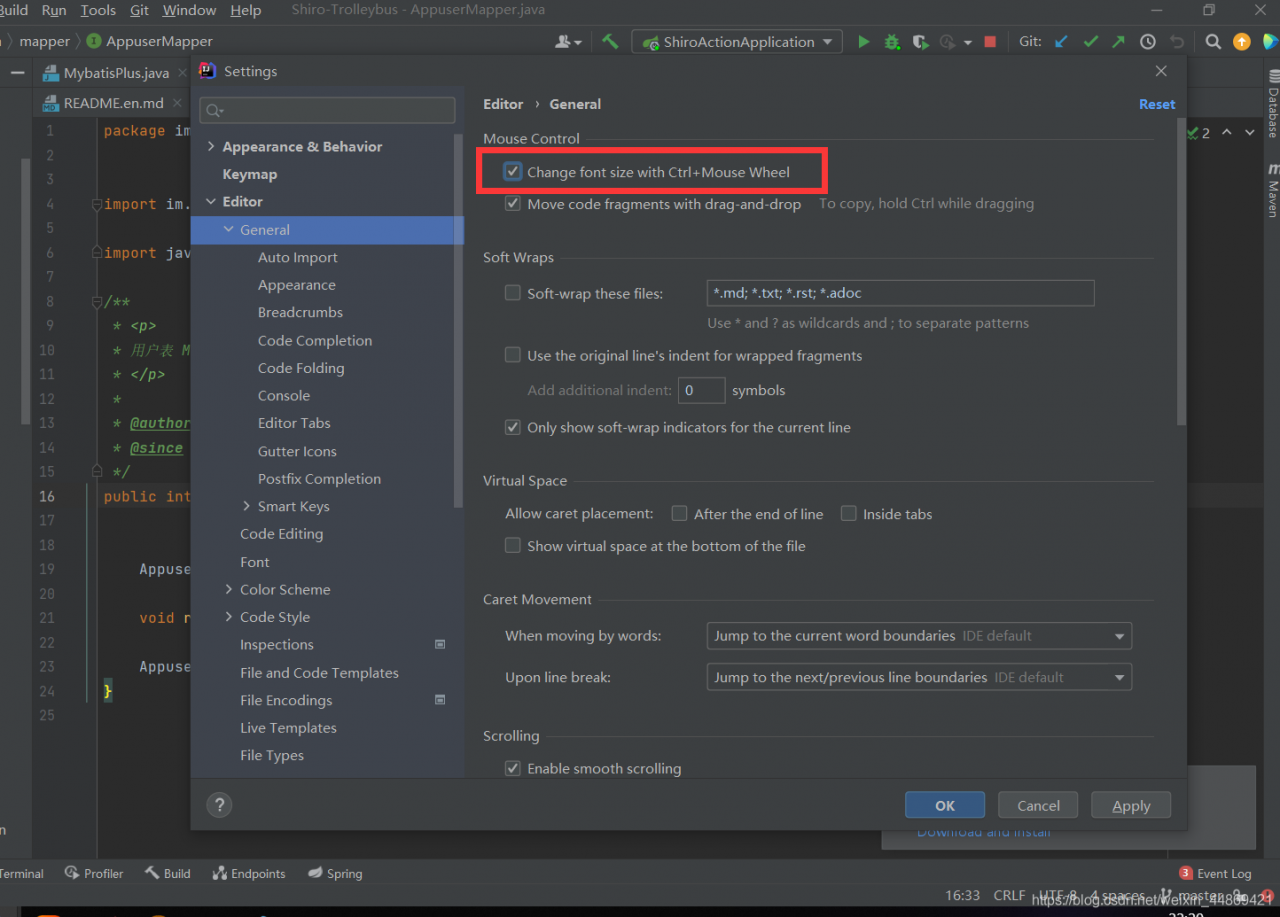Click the help question mark in Settings
Image resolution: width=1280 pixels, height=917 pixels.
219,805
